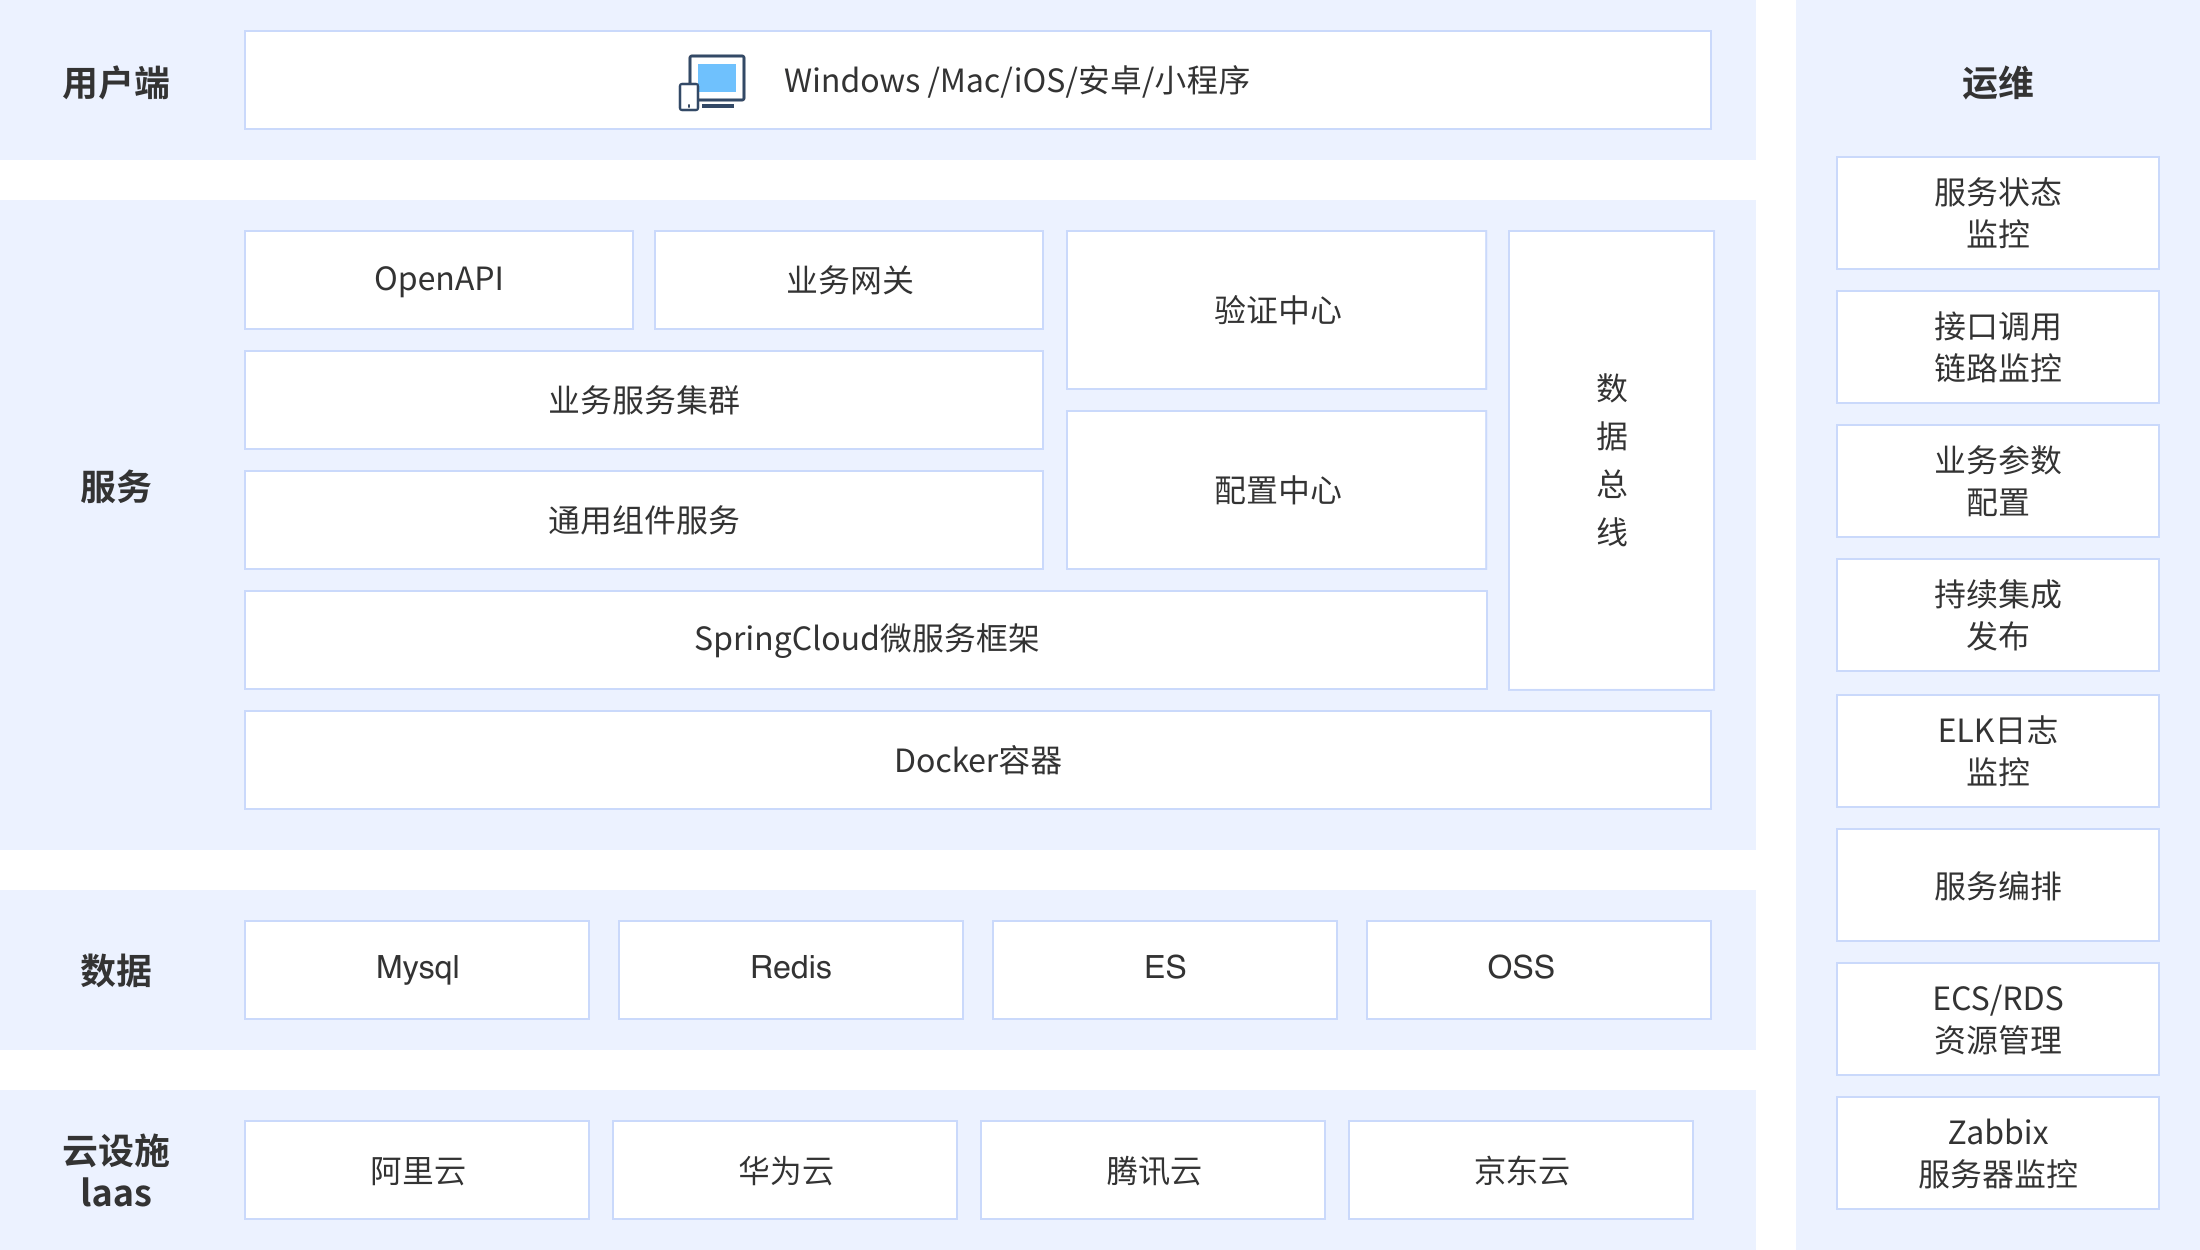Click the computer and phone devices icon
This screenshot has width=2200, height=1250.
(713, 82)
